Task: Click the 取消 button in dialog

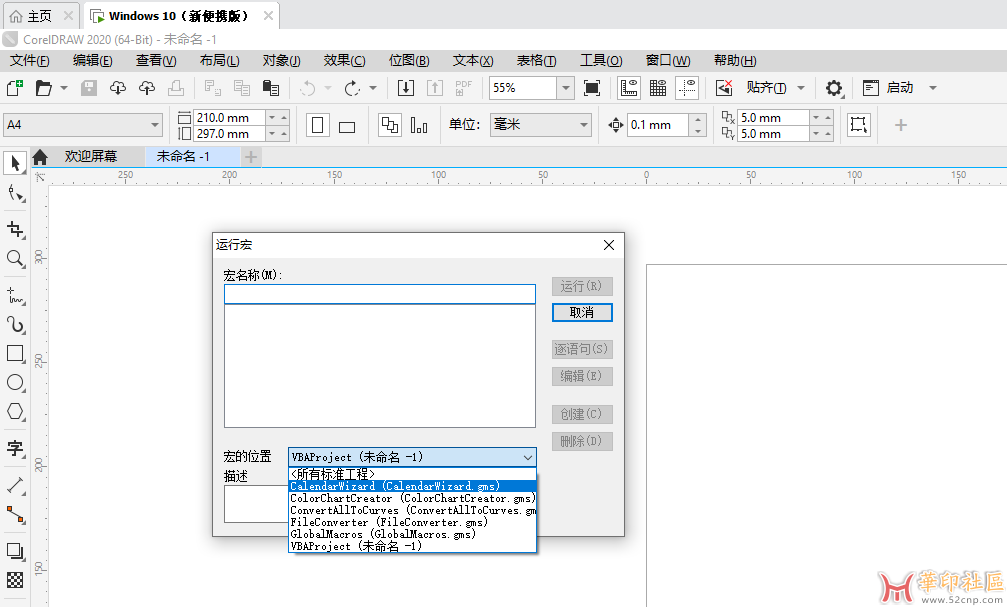Action: [582, 313]
